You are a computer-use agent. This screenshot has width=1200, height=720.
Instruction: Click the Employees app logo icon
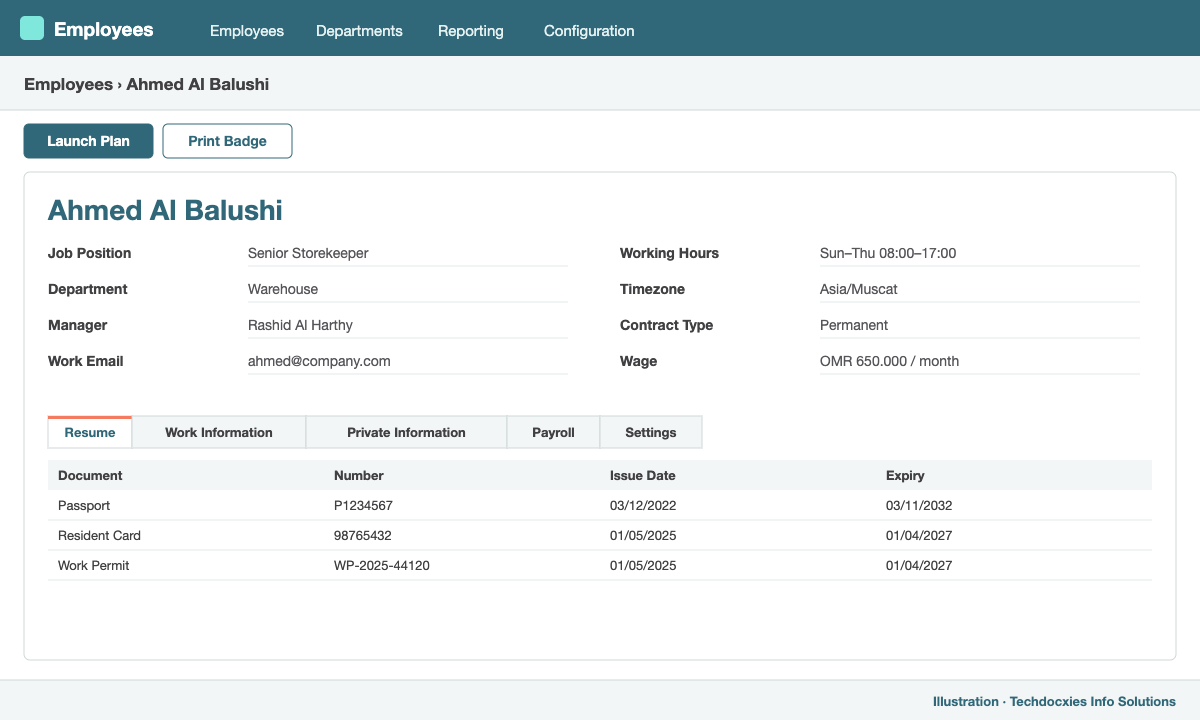32,28
